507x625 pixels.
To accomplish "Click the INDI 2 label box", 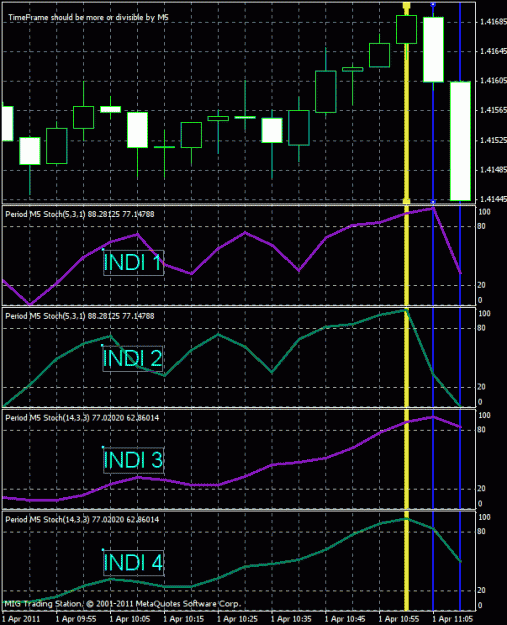I will [133, 358].
